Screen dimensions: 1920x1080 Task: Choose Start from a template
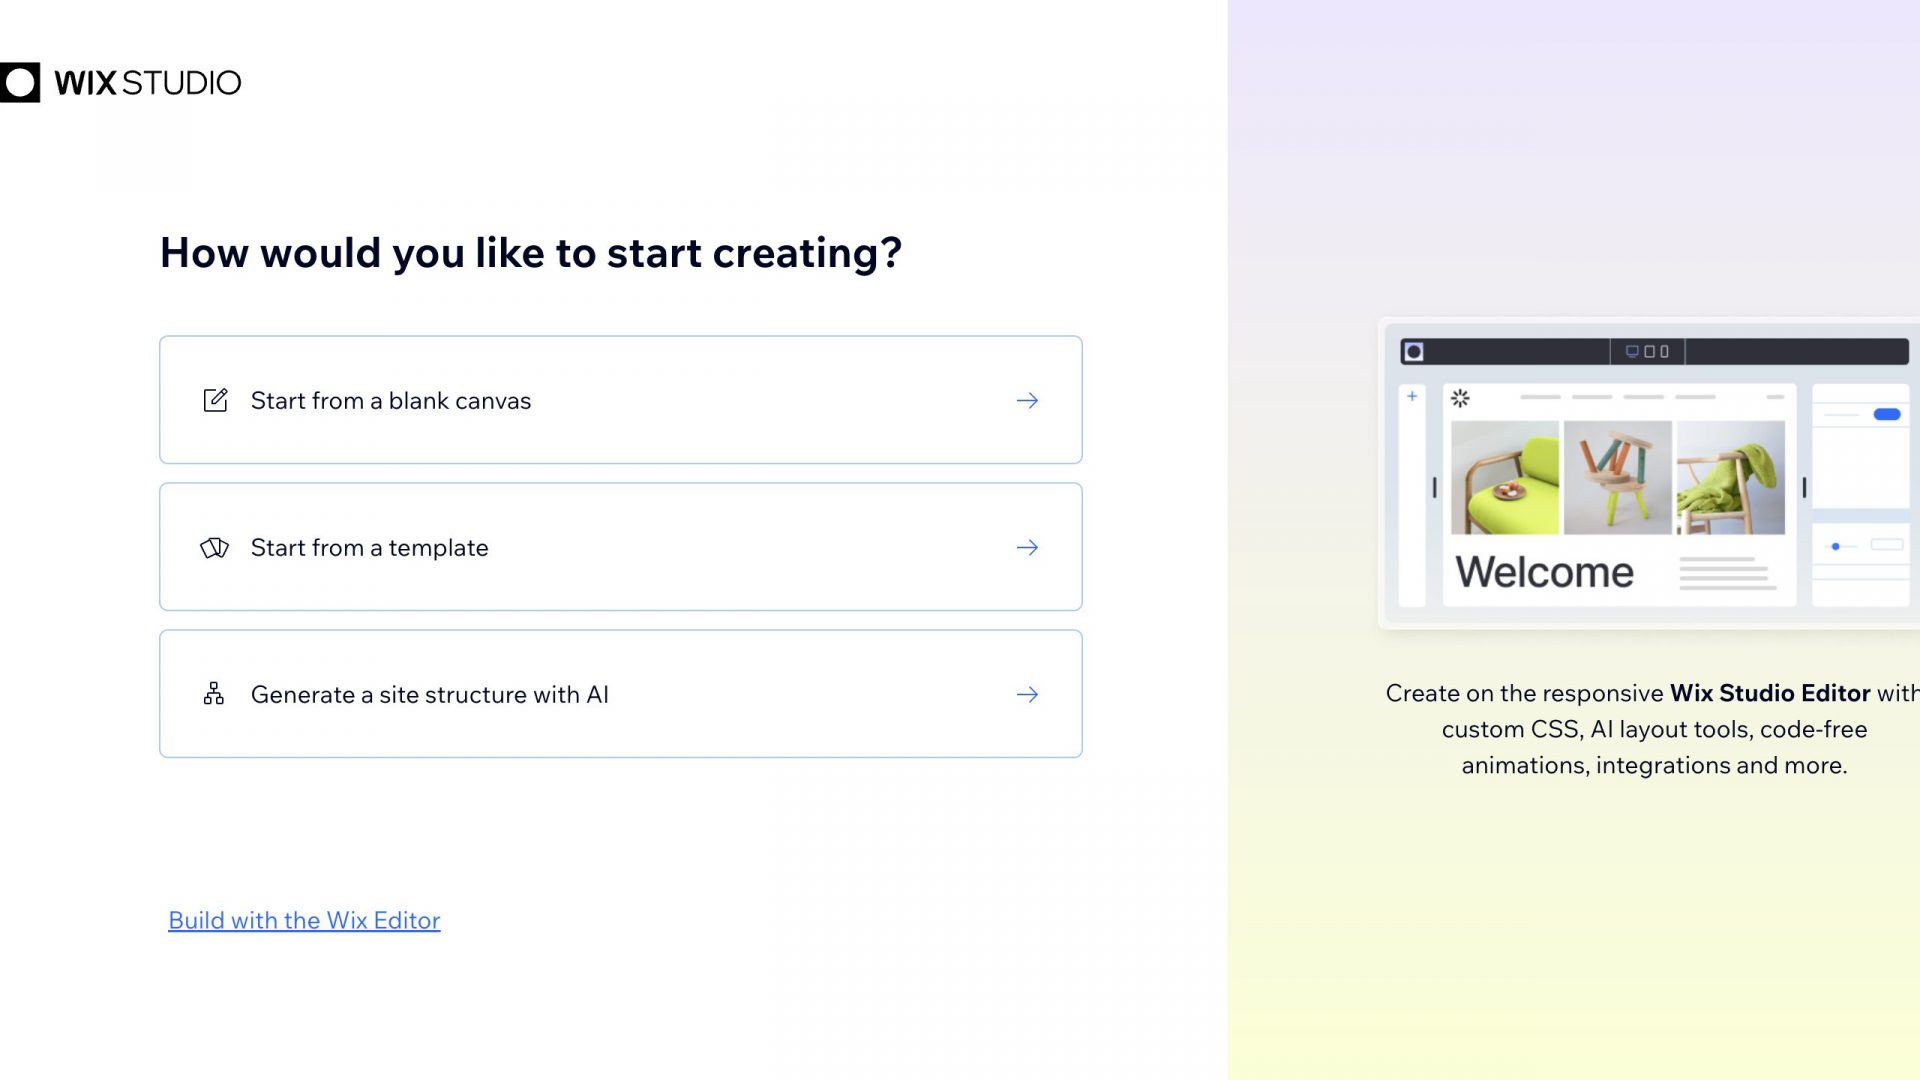pyautogui.click(x=620, y=548)
